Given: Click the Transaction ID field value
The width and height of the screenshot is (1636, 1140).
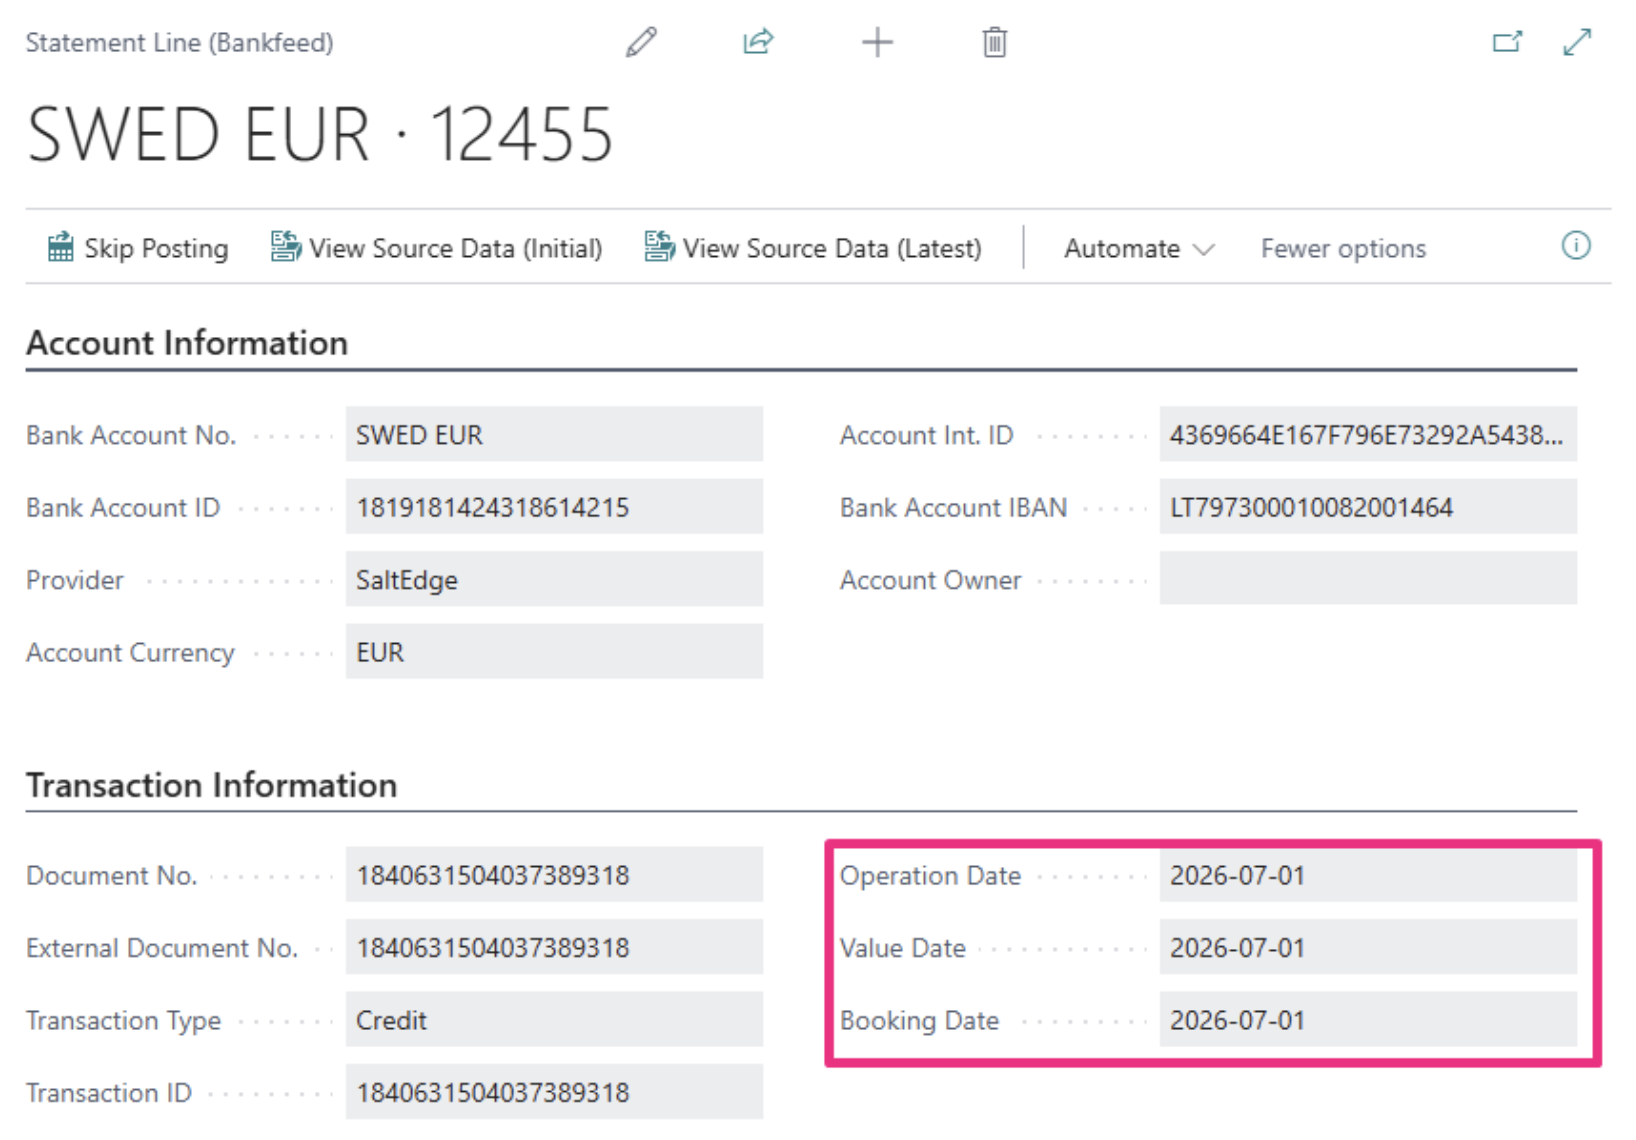Looking at the screenshot, I should (x=554, y=1092).
